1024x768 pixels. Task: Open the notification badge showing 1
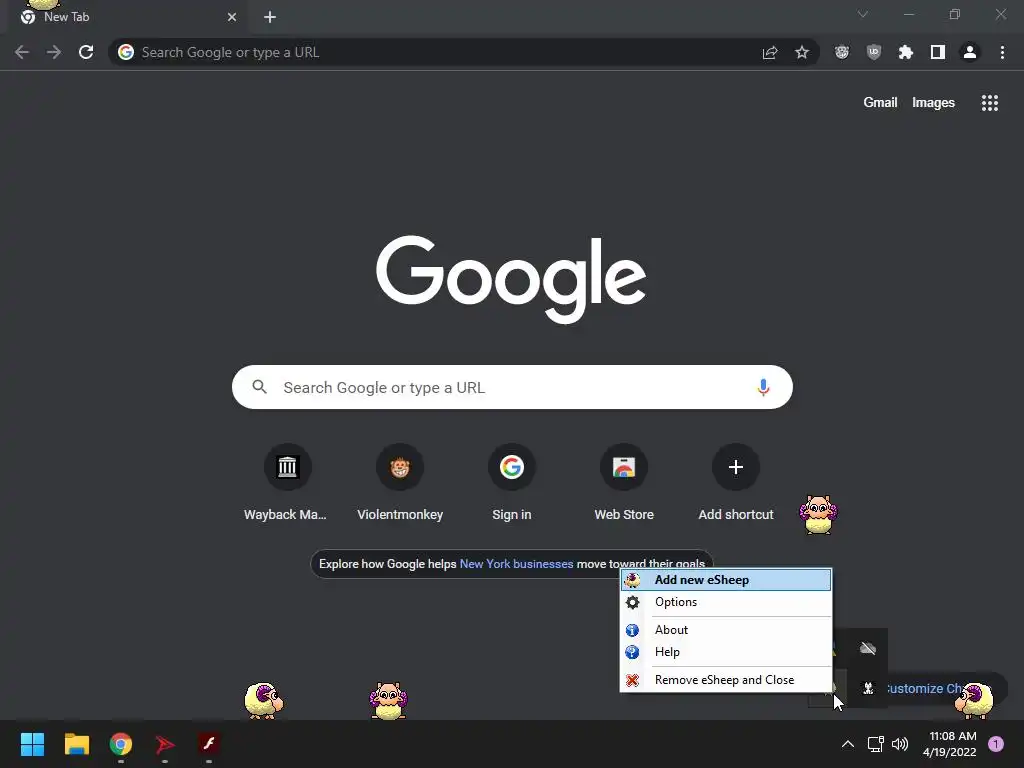coord(996,744)
